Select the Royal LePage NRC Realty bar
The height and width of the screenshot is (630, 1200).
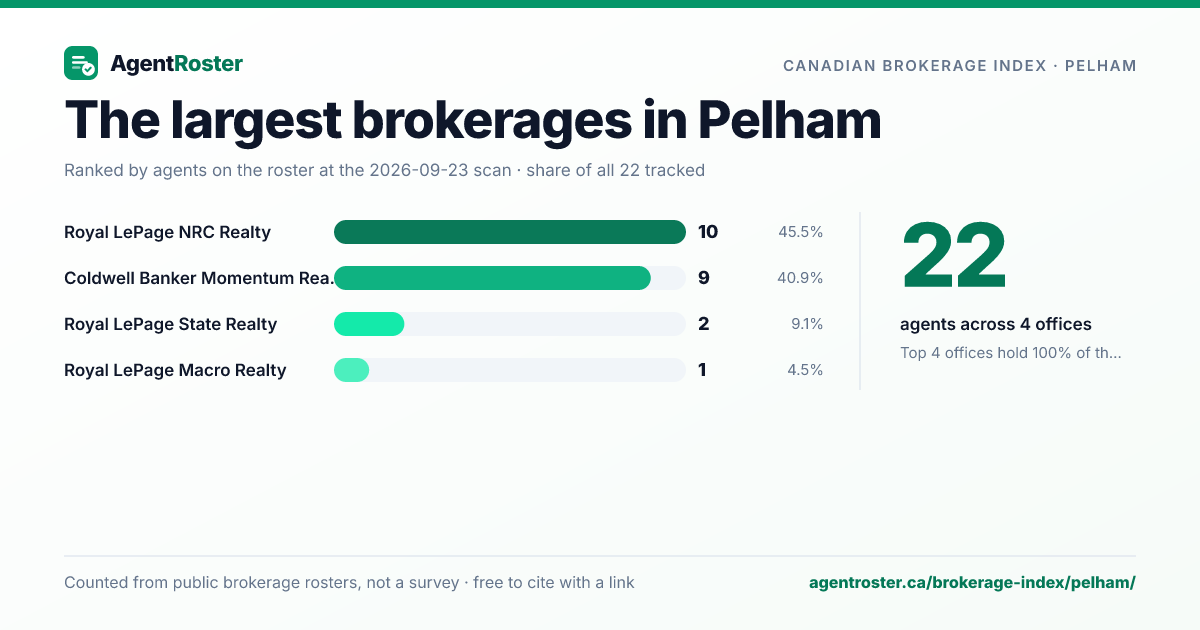[x=510, y=232]
